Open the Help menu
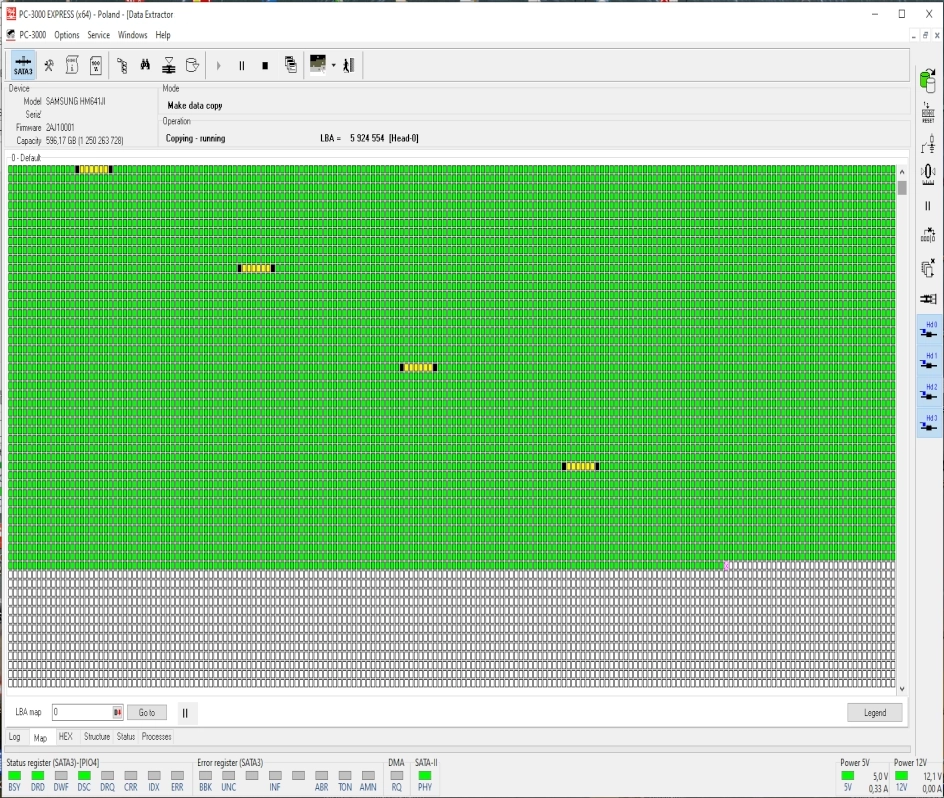Image resolution: width=944 pixels, height=798 pixels. (163, 35)
